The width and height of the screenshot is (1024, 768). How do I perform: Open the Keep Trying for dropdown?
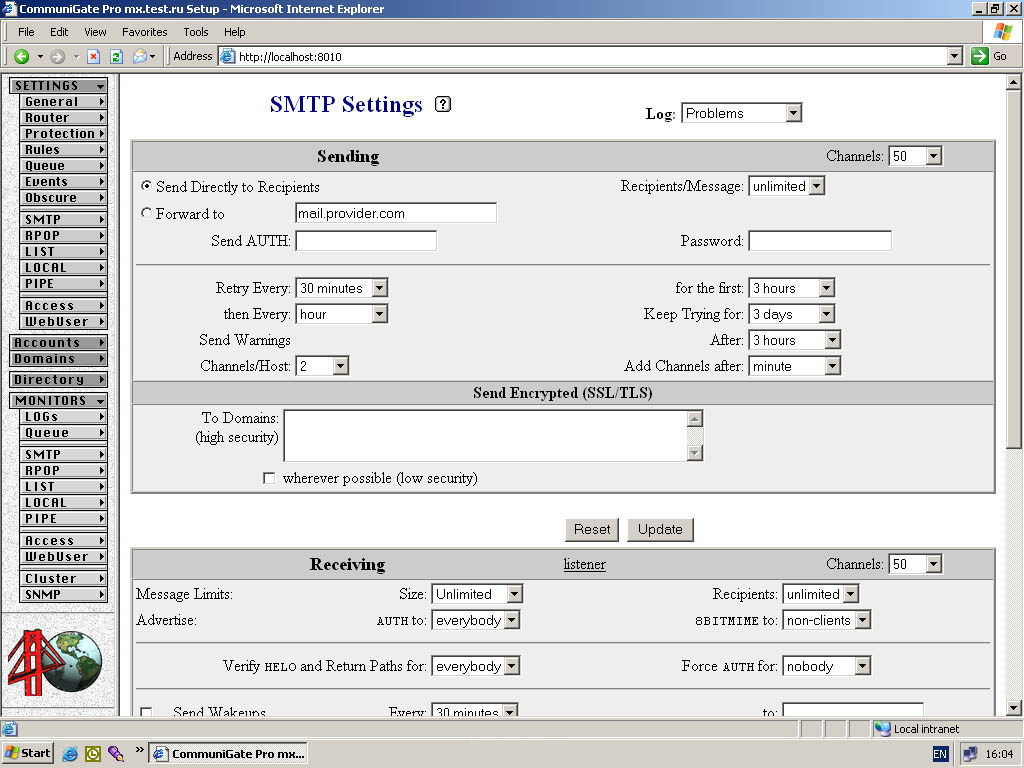tap(791, 314)
